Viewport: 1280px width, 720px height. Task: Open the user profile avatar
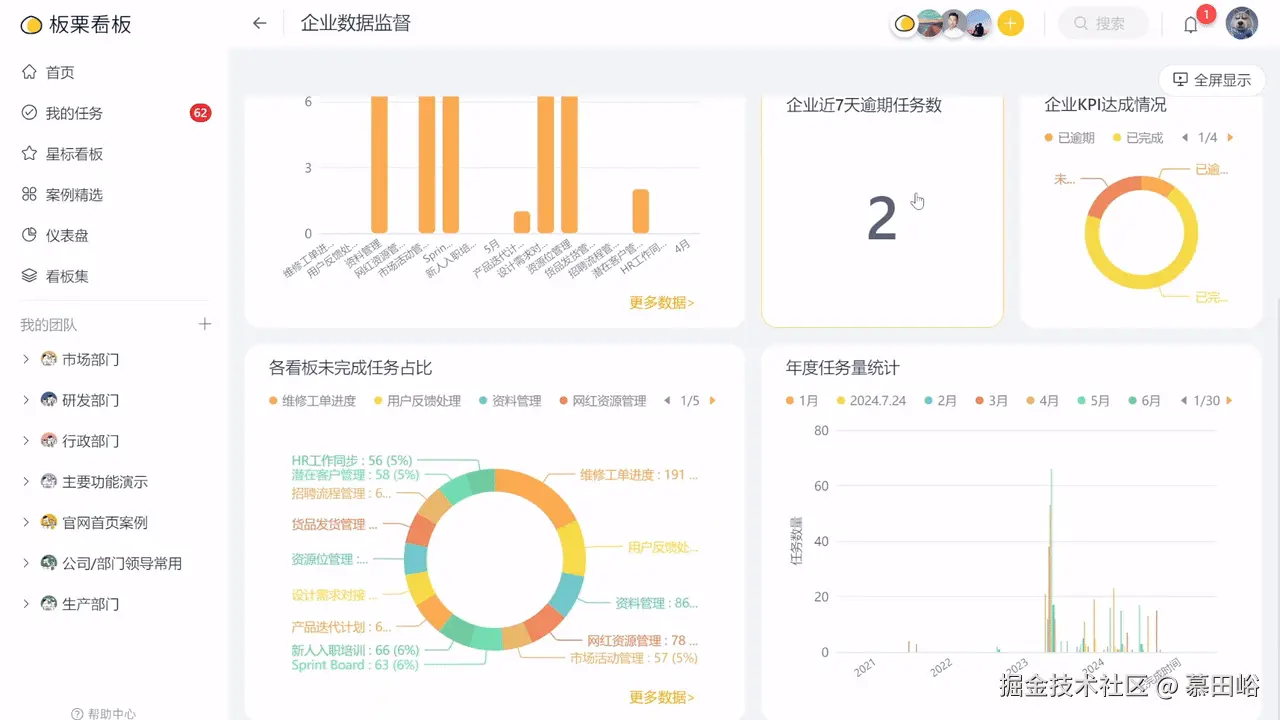coord(1242,23)
